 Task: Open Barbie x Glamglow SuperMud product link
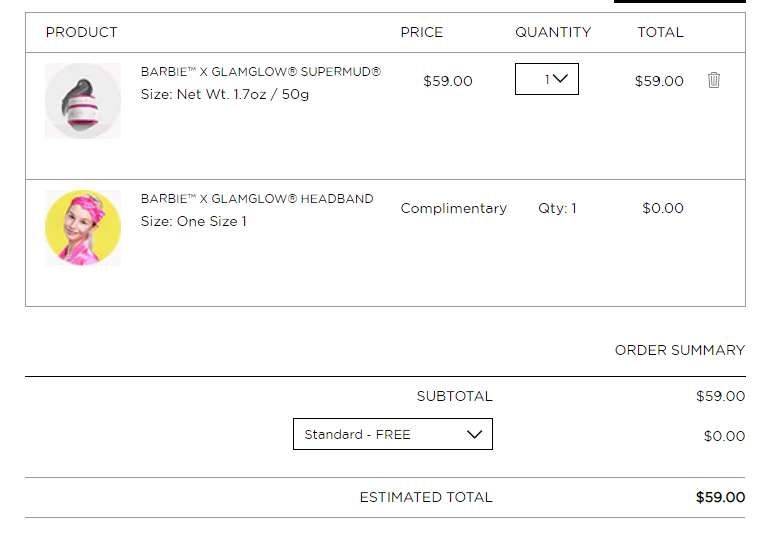tap(261, 72)
